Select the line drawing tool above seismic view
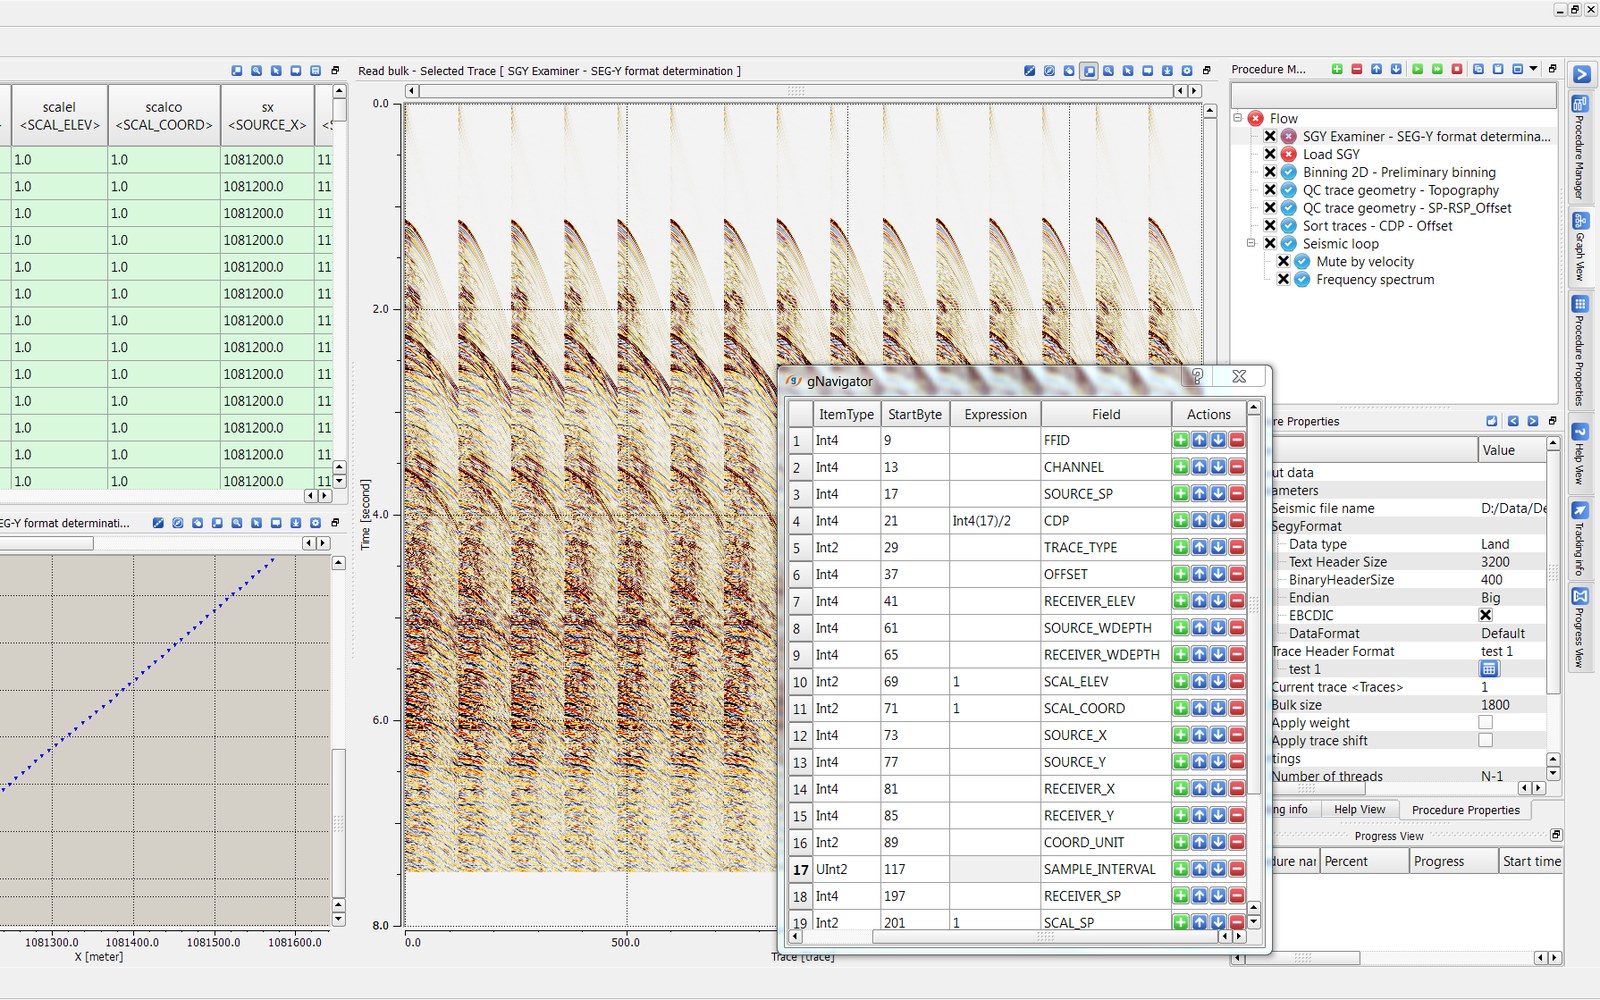The height and width of the screenshot is (1000, 1600). coord(1030,71)
